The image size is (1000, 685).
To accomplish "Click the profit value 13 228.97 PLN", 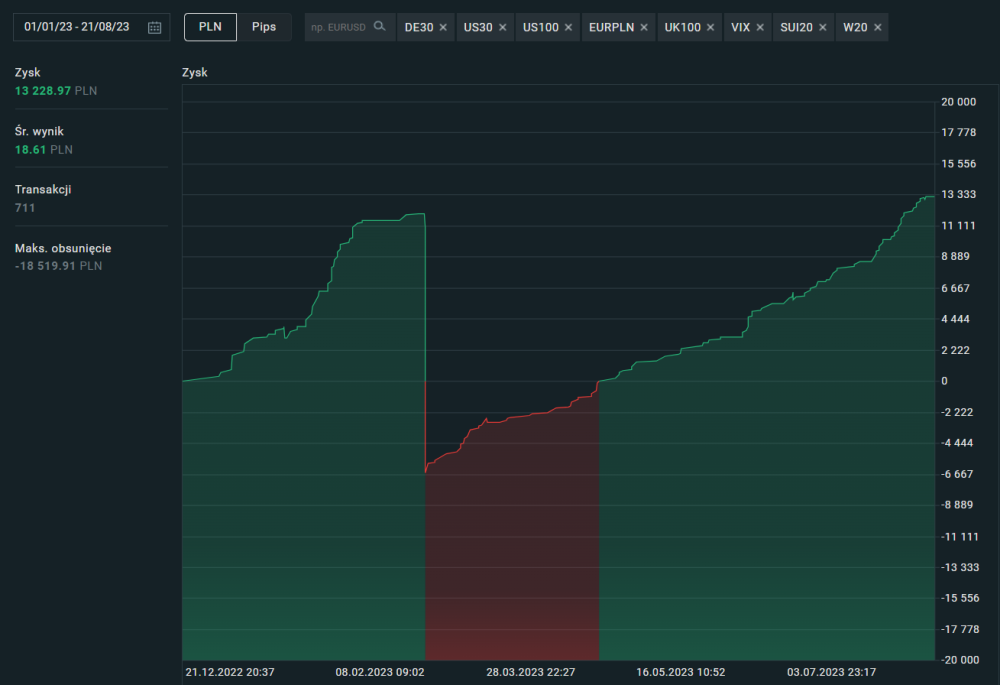I will pos(56,91).
